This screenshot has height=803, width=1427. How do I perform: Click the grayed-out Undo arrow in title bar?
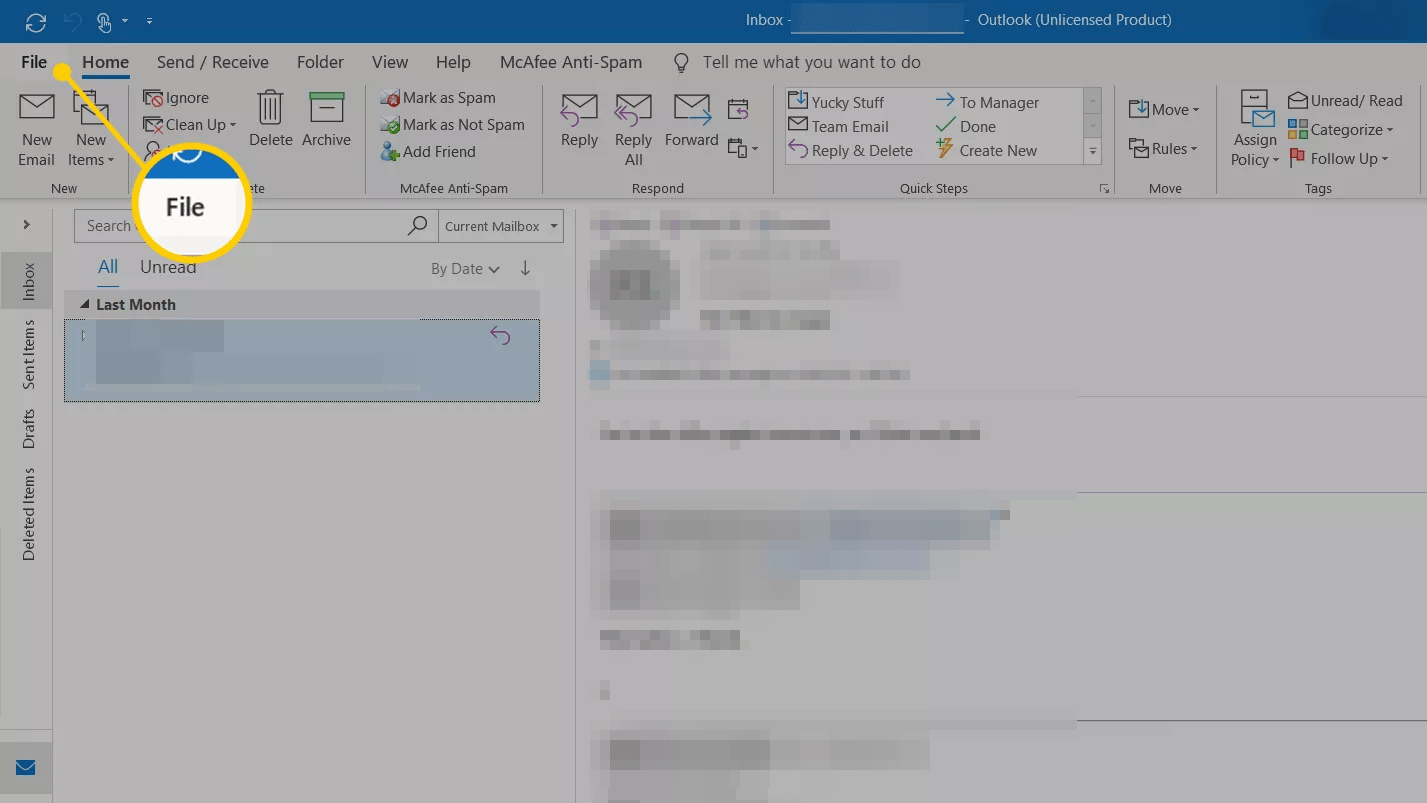(71, 20)
